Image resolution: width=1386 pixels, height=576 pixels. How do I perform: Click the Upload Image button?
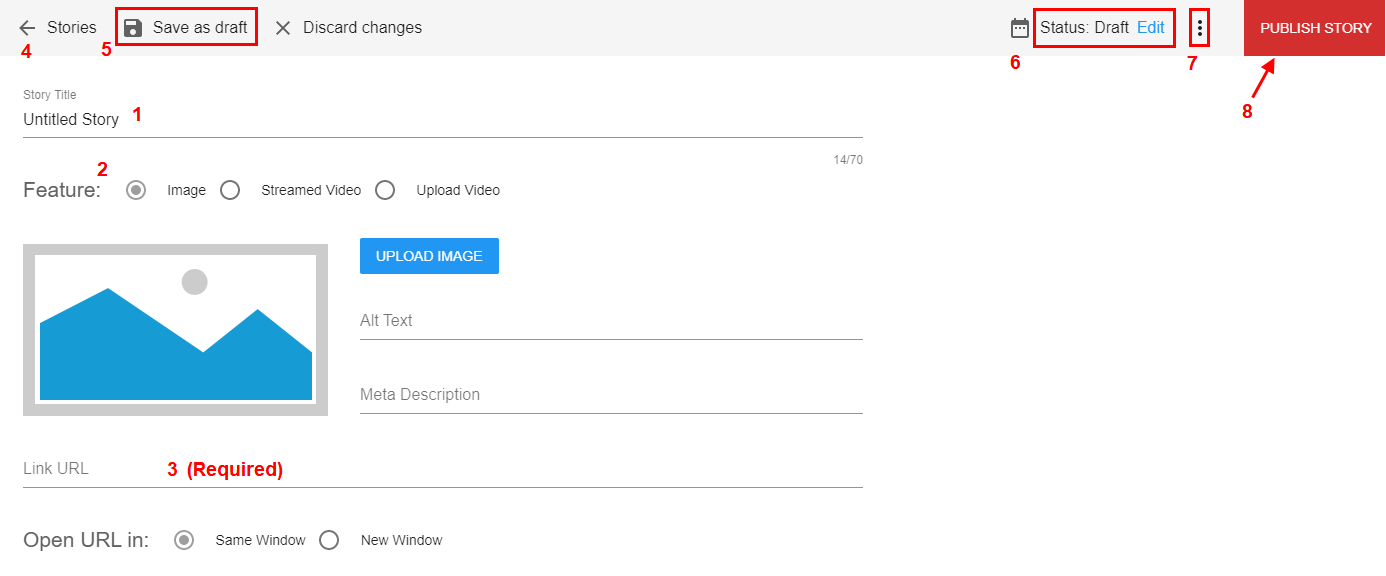tap(429, 256)
